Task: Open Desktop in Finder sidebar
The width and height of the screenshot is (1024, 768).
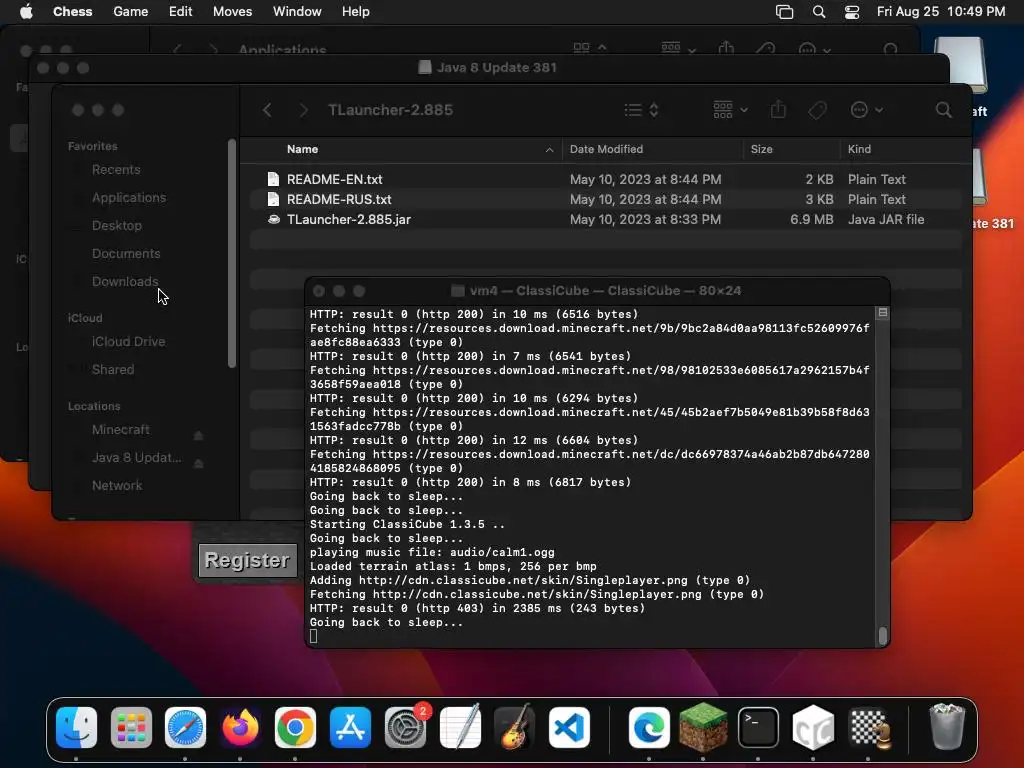Action: pyautogui.click(x=117, y=225)
